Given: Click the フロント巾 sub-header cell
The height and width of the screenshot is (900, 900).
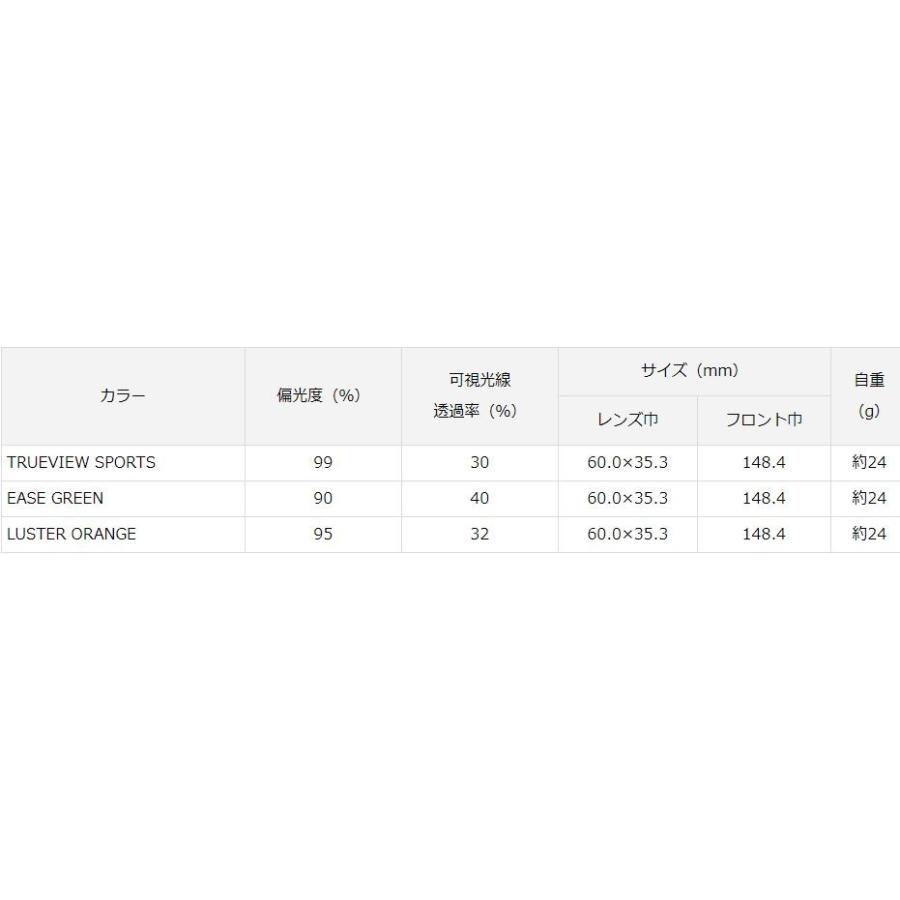Looking at the screenshot, I should [x=763, y=420].
